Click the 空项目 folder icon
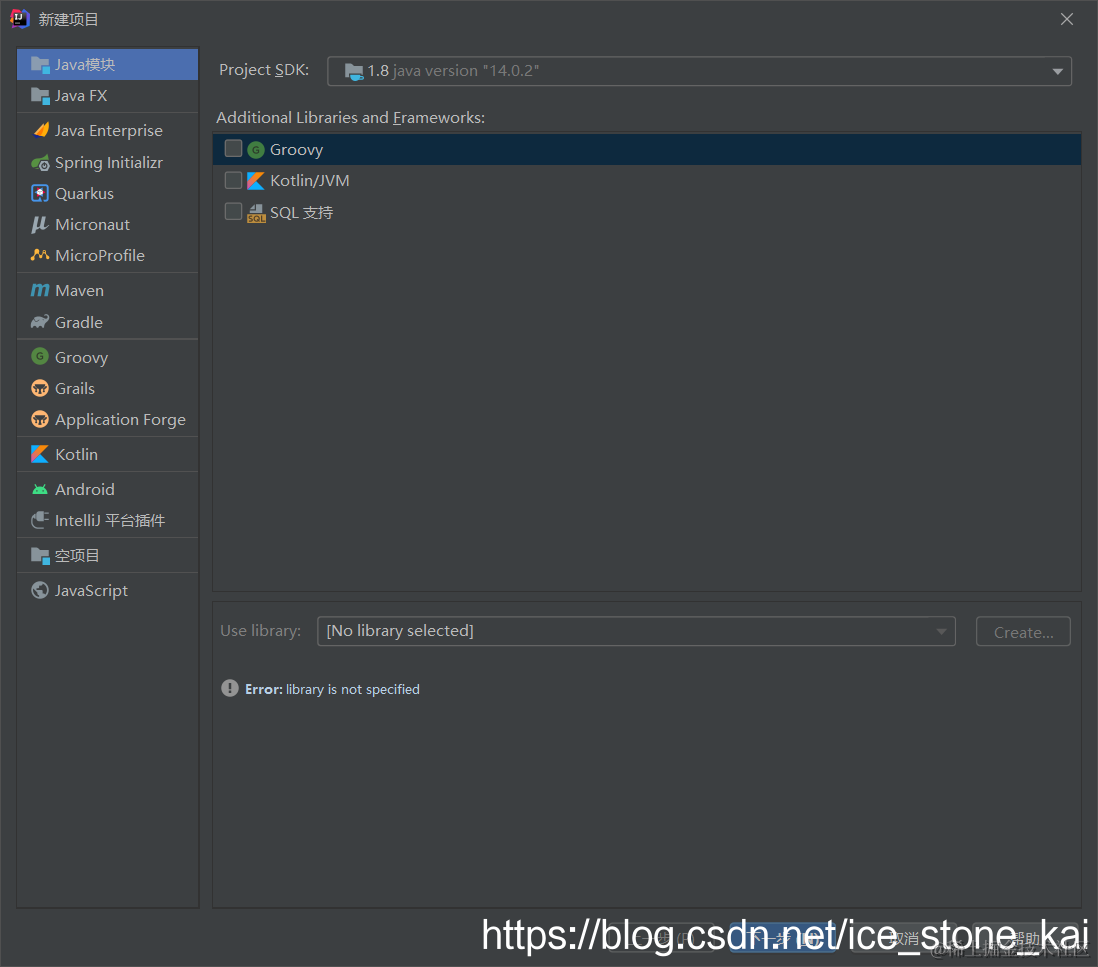1098x967 pixels. click(x=40, y=555)
